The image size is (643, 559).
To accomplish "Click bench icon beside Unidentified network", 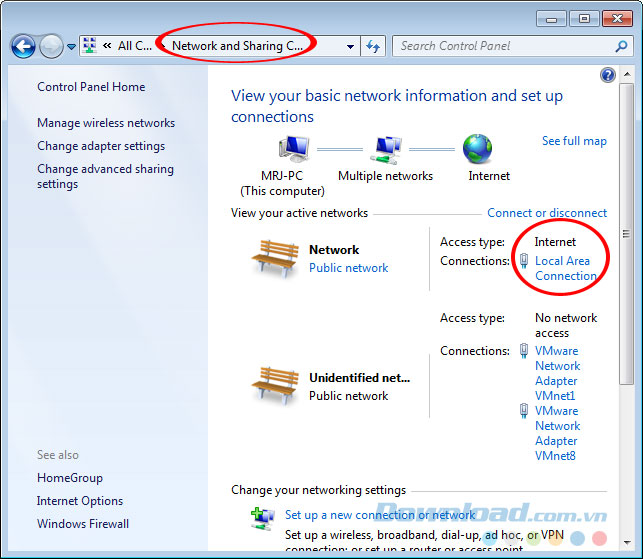I will (275, 386).
